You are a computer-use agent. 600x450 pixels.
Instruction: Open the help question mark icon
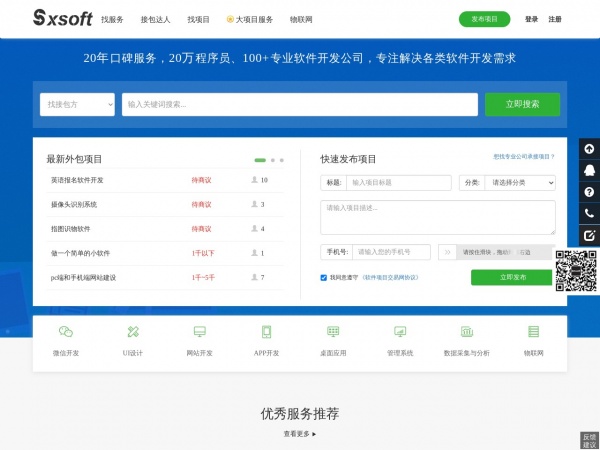click(589, 192)
